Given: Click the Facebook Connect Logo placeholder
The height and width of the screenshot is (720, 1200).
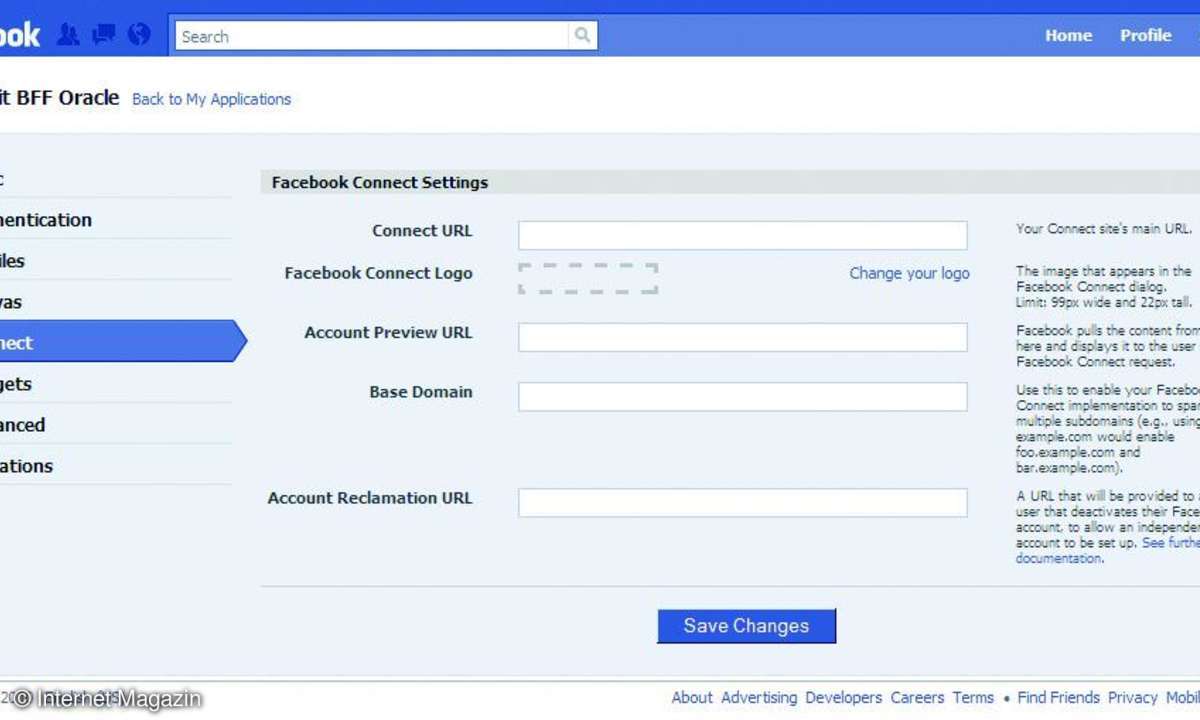Looking at the screenshot, I should pos(588,279).
